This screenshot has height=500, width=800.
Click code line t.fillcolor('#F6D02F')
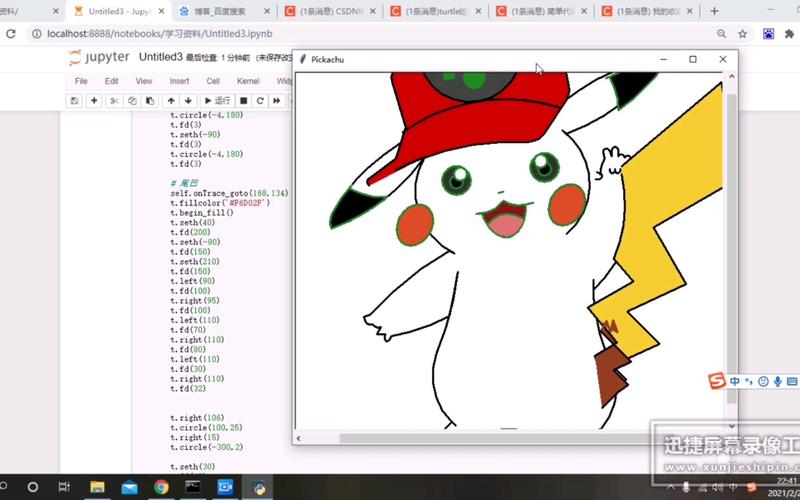220,203
